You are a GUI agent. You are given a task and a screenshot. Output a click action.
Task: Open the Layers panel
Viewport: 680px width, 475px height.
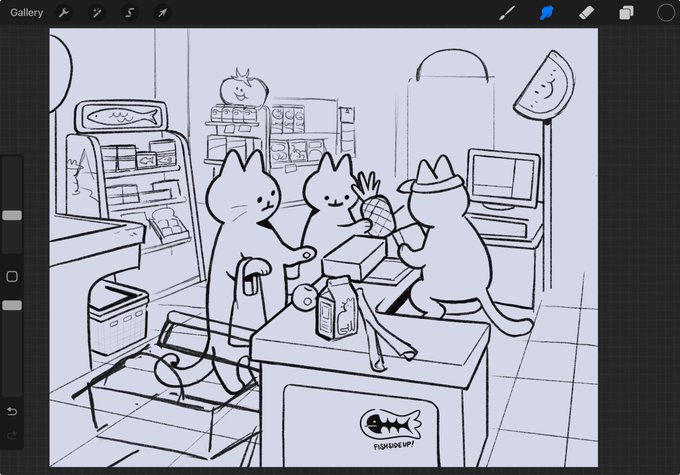(x=626, y=13)
